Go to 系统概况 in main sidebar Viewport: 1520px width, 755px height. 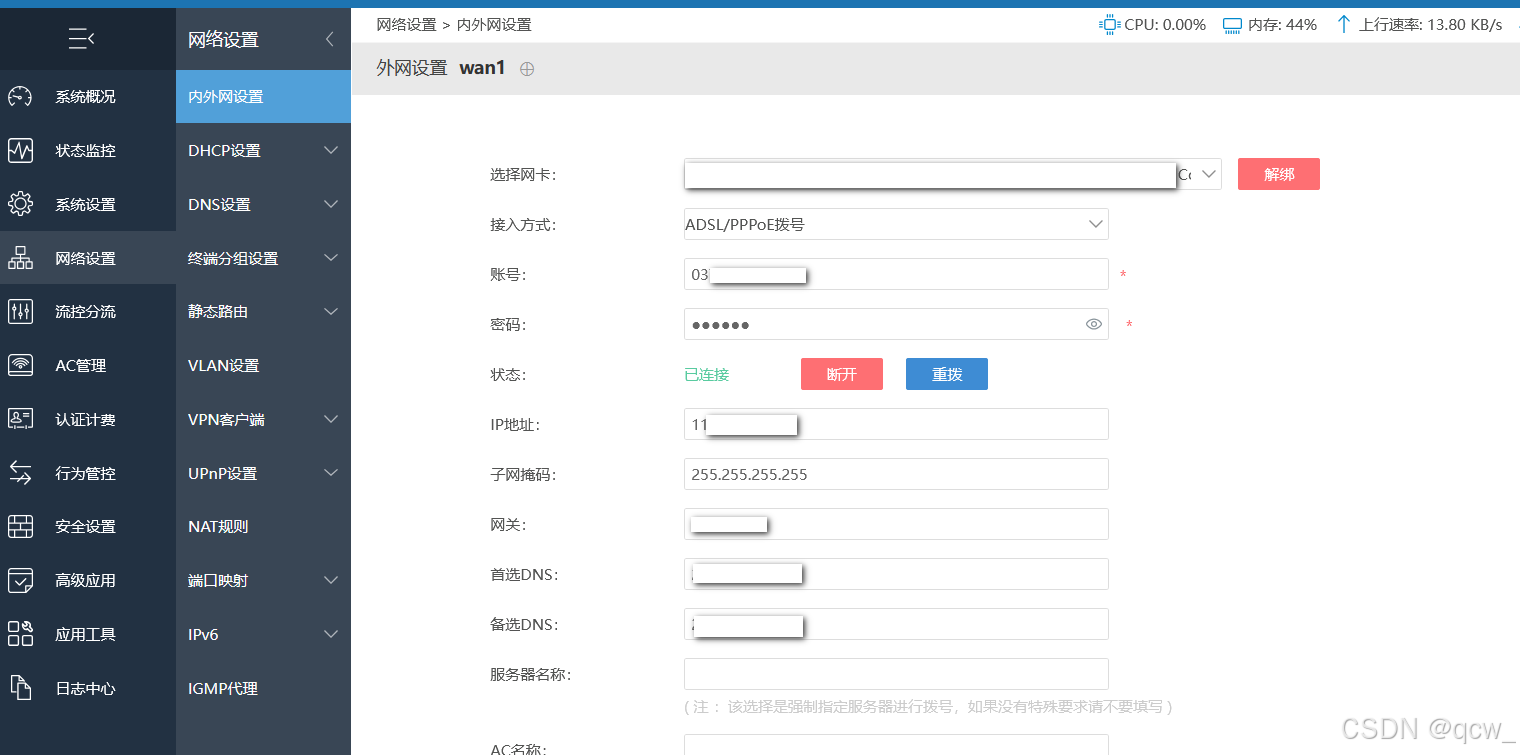(x=88, y=97)
